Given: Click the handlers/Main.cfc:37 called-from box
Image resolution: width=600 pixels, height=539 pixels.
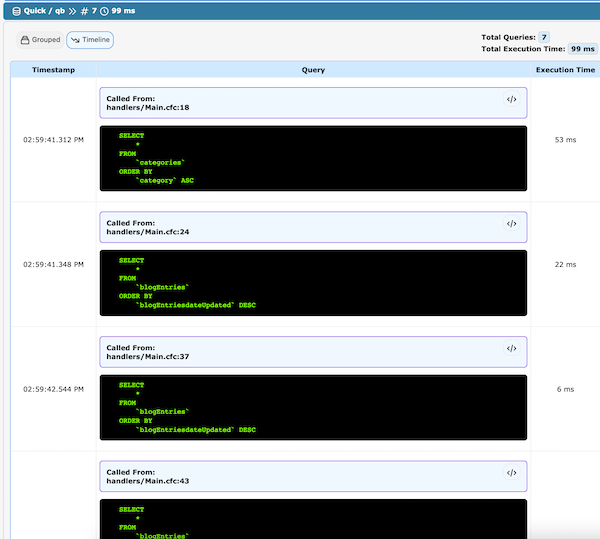Looking at the screenshot, I should [313, 352].
